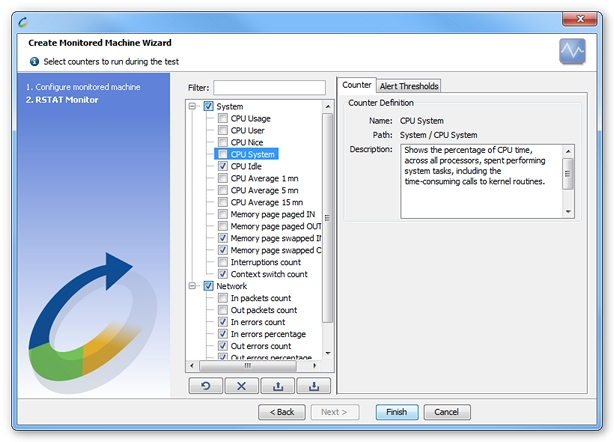Viewport: 614px width, 442px height.
Task: Click the blue info icon beside subtitle
Action: coord(34,61)
